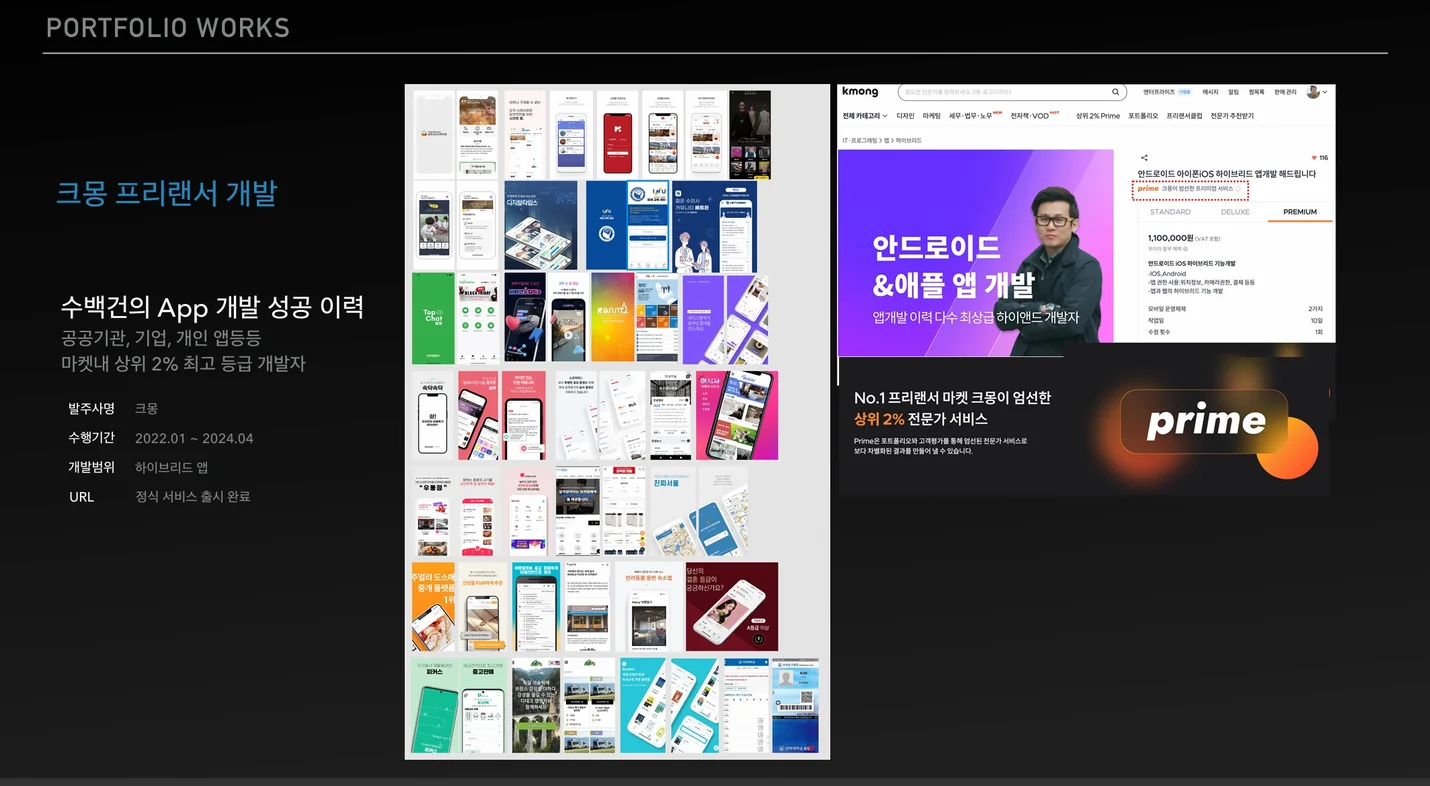Open 메시지 in the kmong header
Screen dimensions: 1430x786
1210,92
